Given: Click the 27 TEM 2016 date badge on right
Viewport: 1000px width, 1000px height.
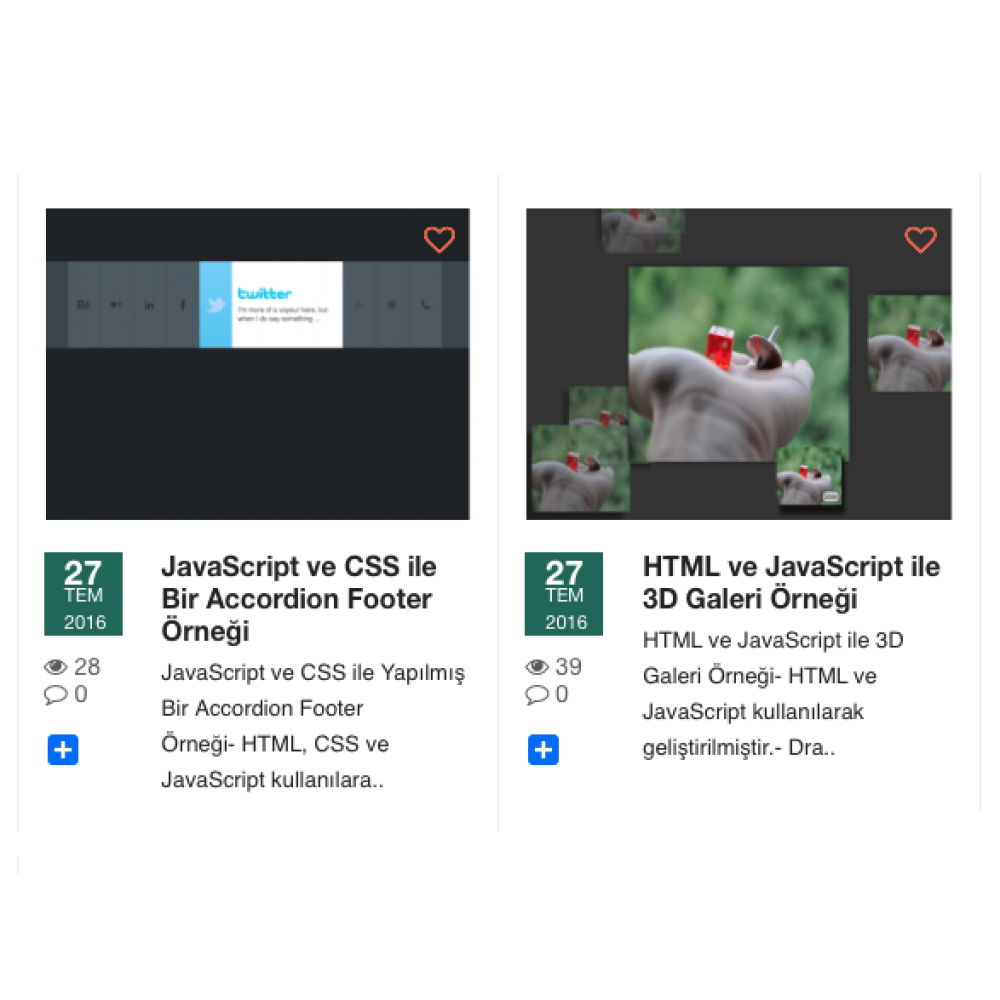Looking at the screenshot, I should click(x=563, y=594).
